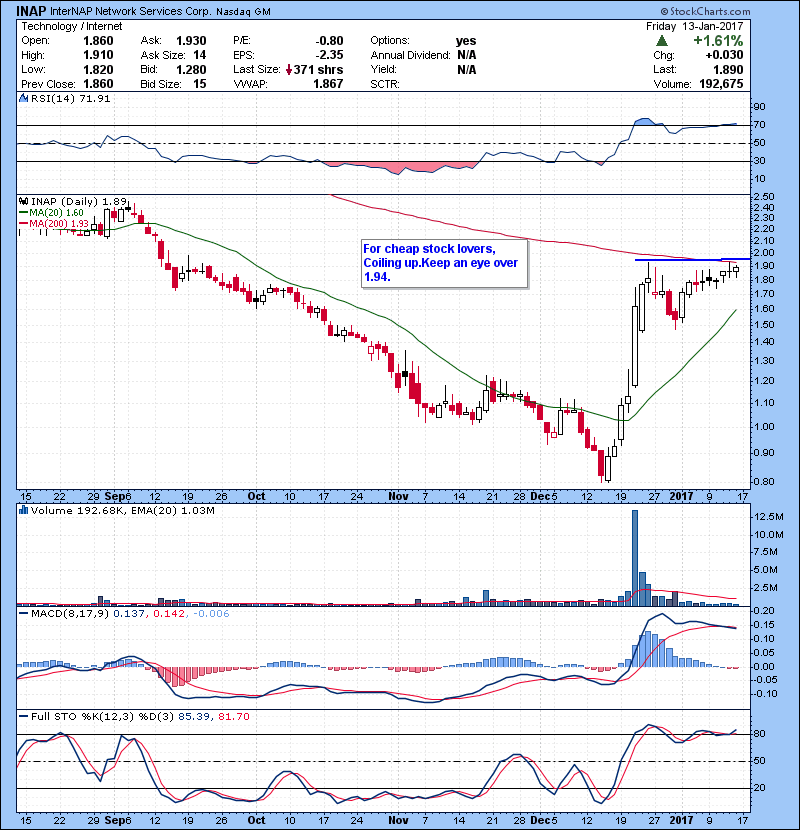Click the MACD signal value 0.142

[169, 614]
